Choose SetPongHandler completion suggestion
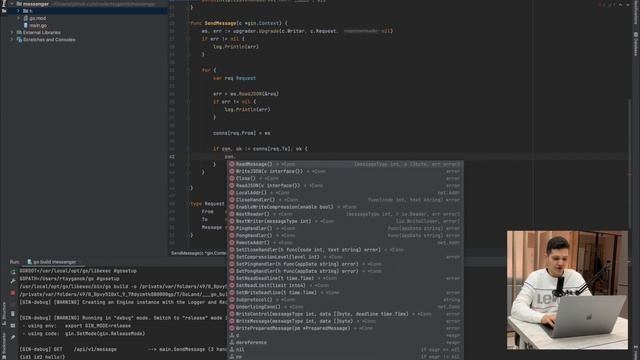 click(345, 271)
